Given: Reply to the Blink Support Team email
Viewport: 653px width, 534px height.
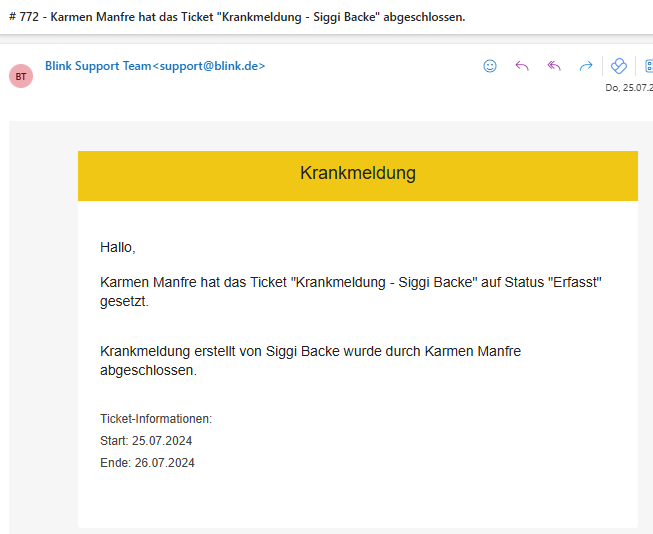Looking at the screenshot, I should (521, 66).
